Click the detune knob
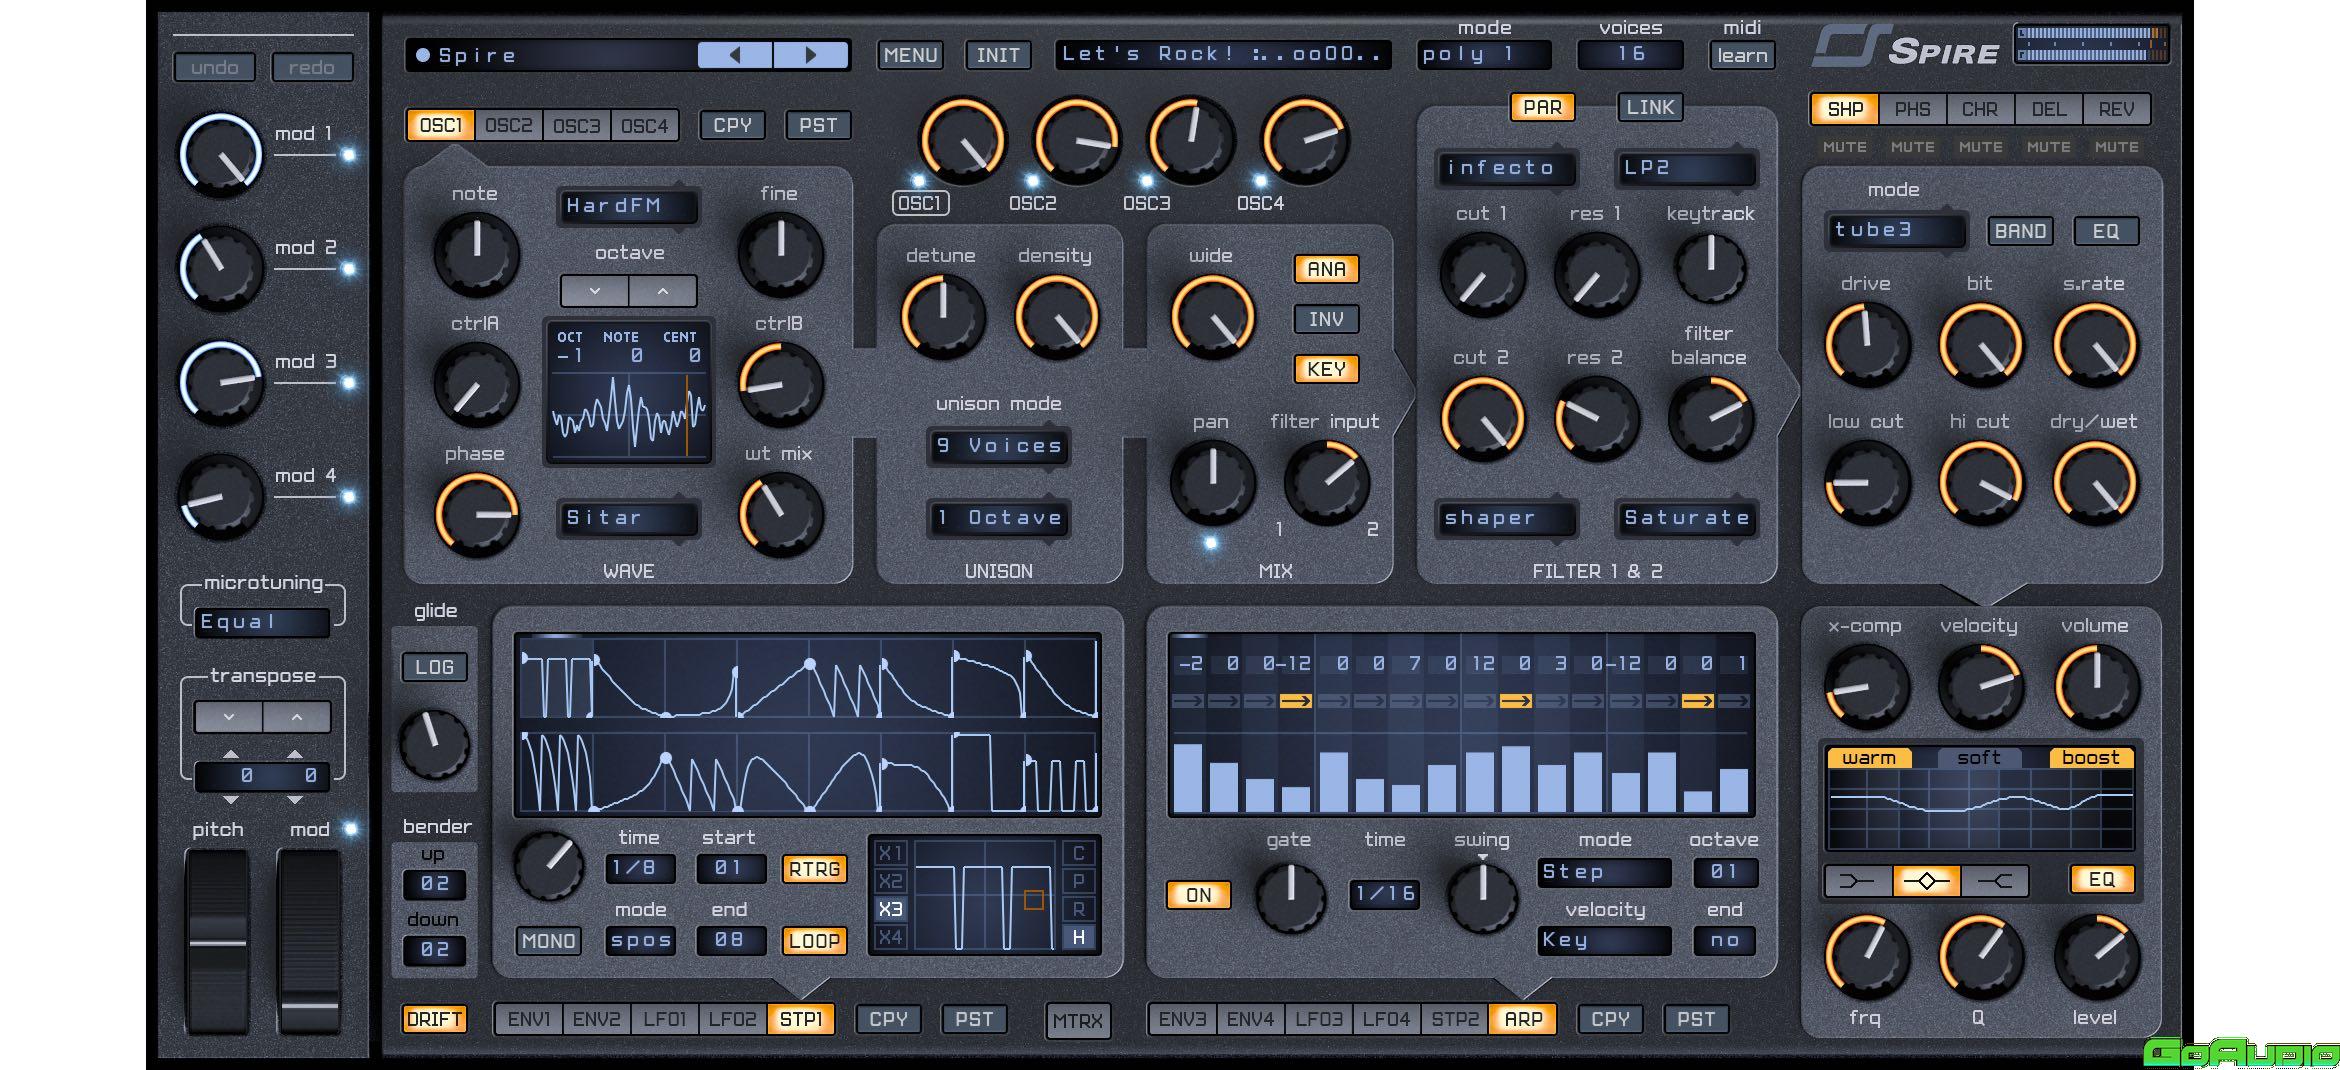Viewport: 2340px width, 1070px height. point(942,317)
